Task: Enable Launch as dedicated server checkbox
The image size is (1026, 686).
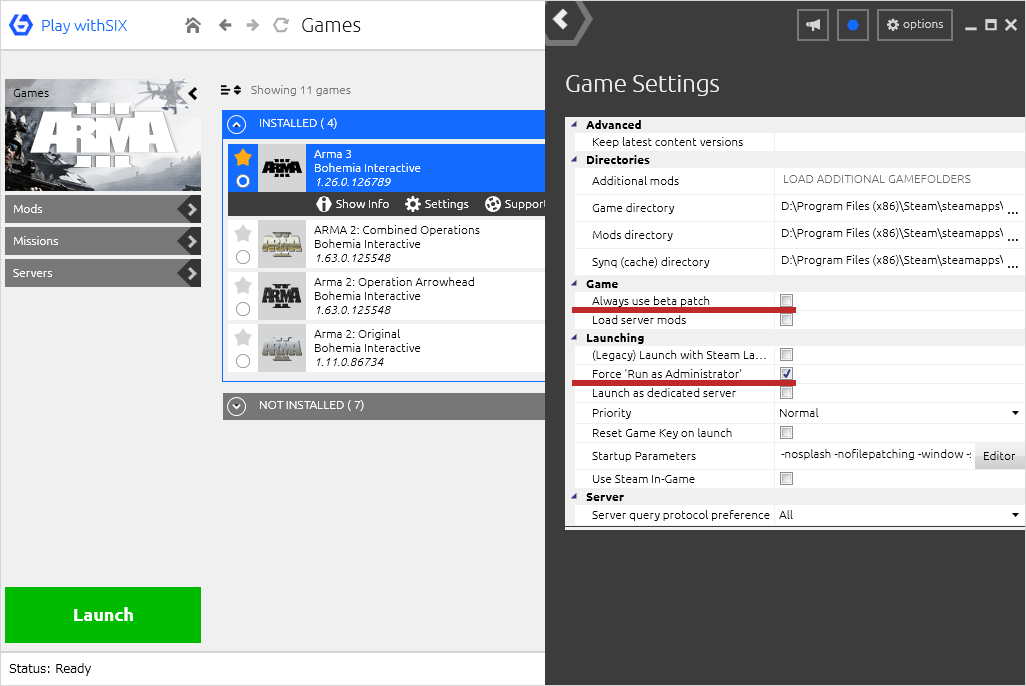Action: coord(787,393)
